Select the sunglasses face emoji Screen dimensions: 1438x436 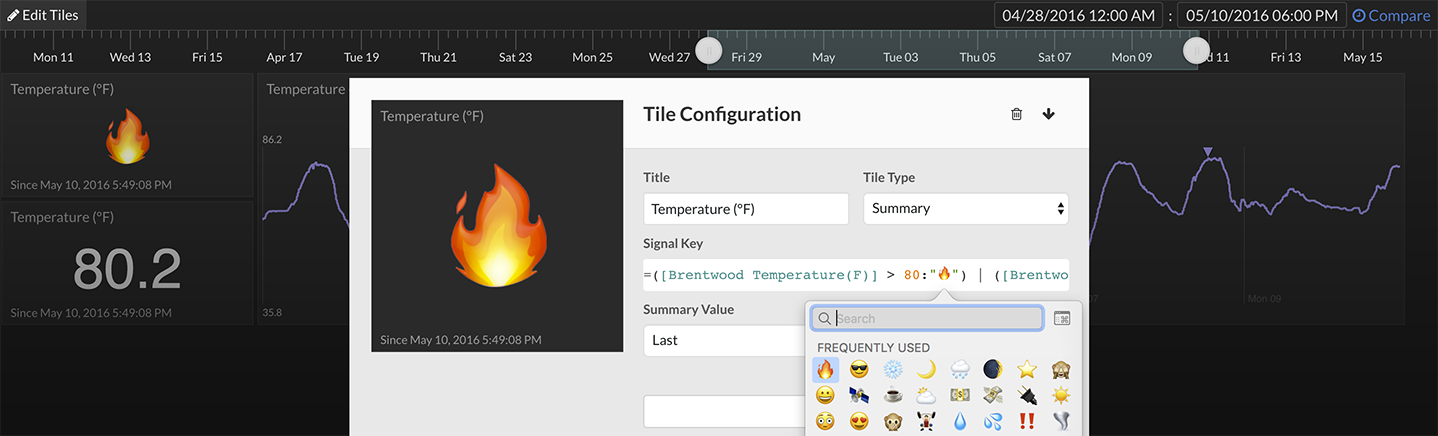pos(859,369)
